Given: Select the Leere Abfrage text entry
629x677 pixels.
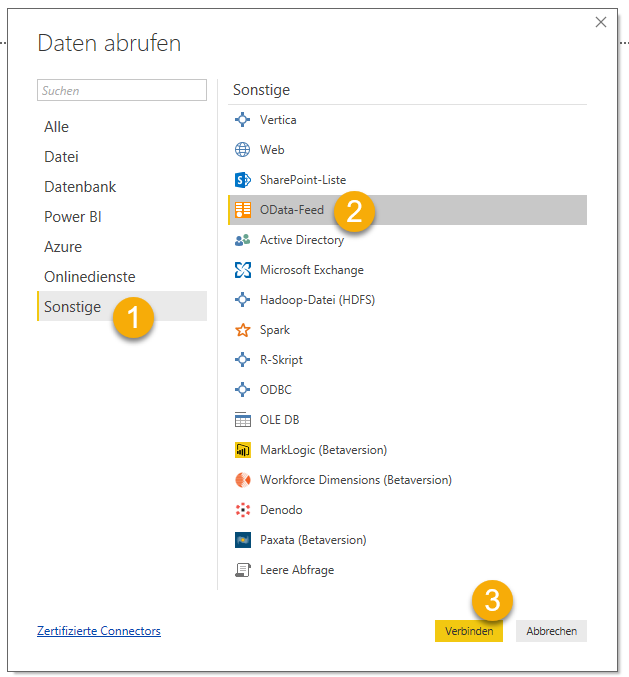Looking at the screenshot, I should pos(297,570).
